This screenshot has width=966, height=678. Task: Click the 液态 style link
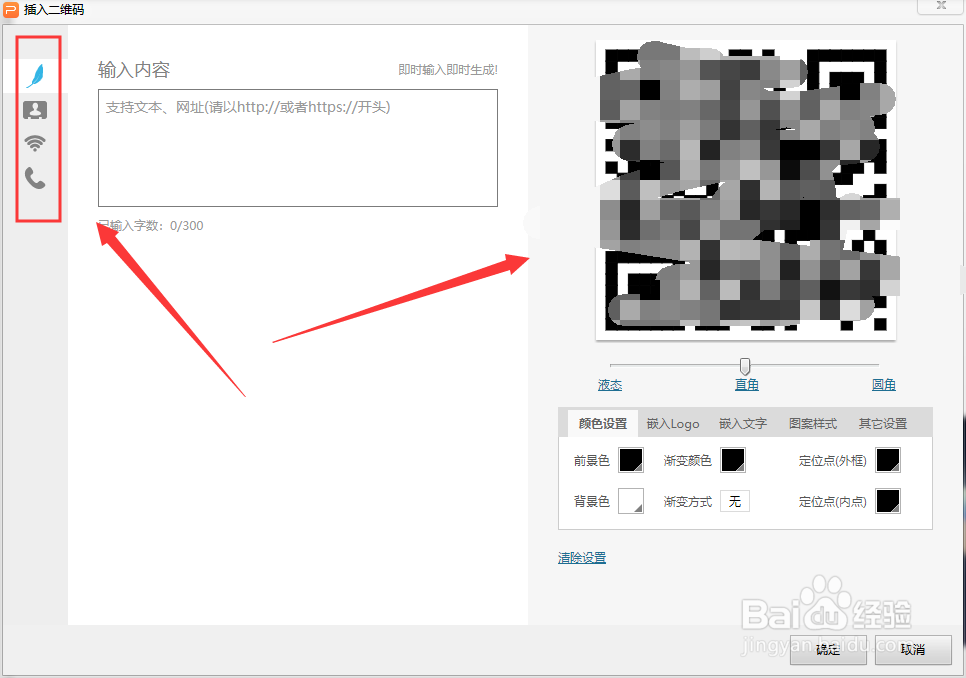pos(610,385)
